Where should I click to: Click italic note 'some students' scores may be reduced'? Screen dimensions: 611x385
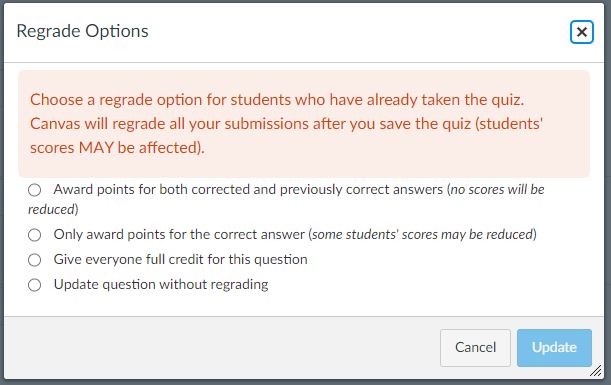click(x=422, y=235)
